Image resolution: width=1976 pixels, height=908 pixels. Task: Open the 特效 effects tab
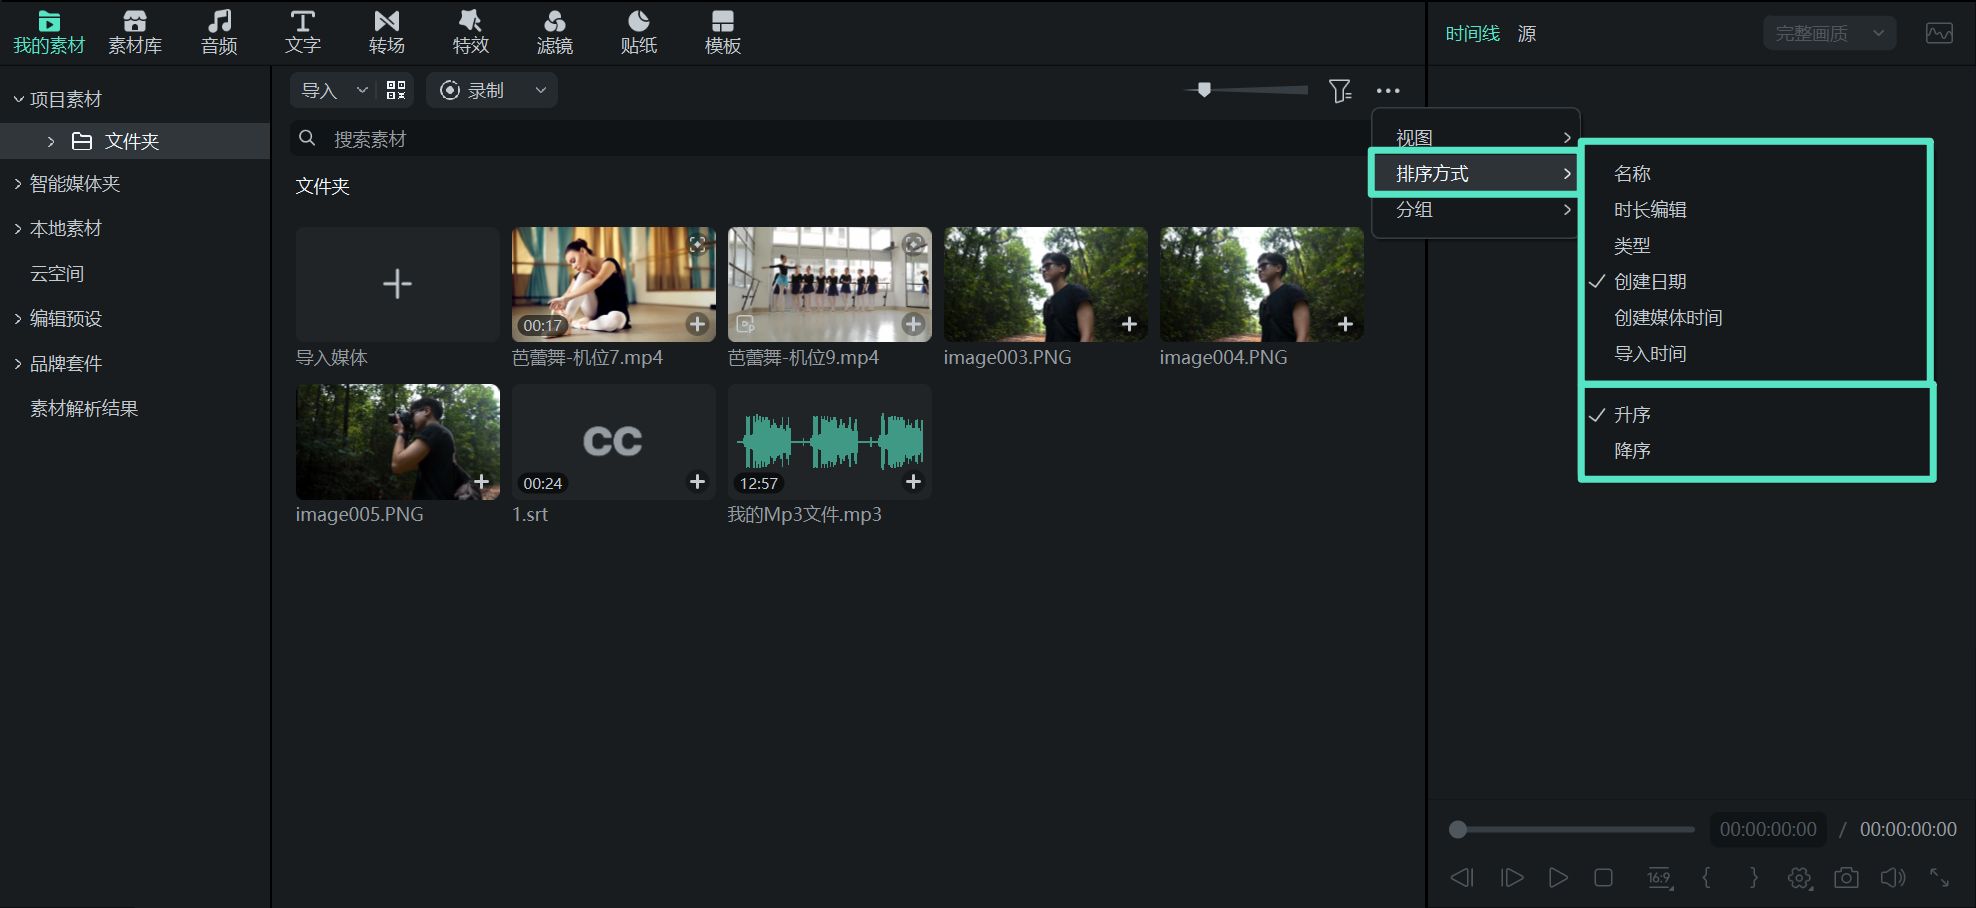pos(471,33)
